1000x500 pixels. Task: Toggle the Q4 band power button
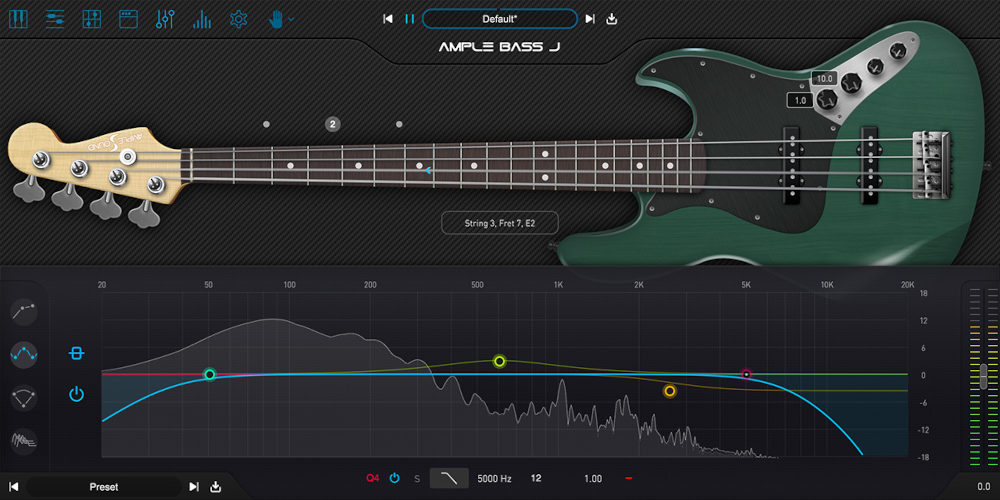pyautogui.click(x=394, y=478)
